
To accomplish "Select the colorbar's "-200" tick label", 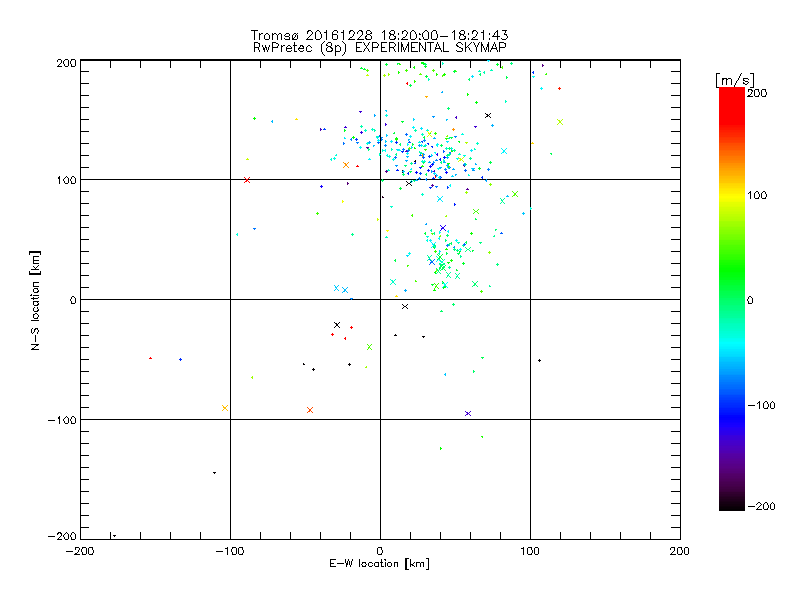I will click(761, 506).
